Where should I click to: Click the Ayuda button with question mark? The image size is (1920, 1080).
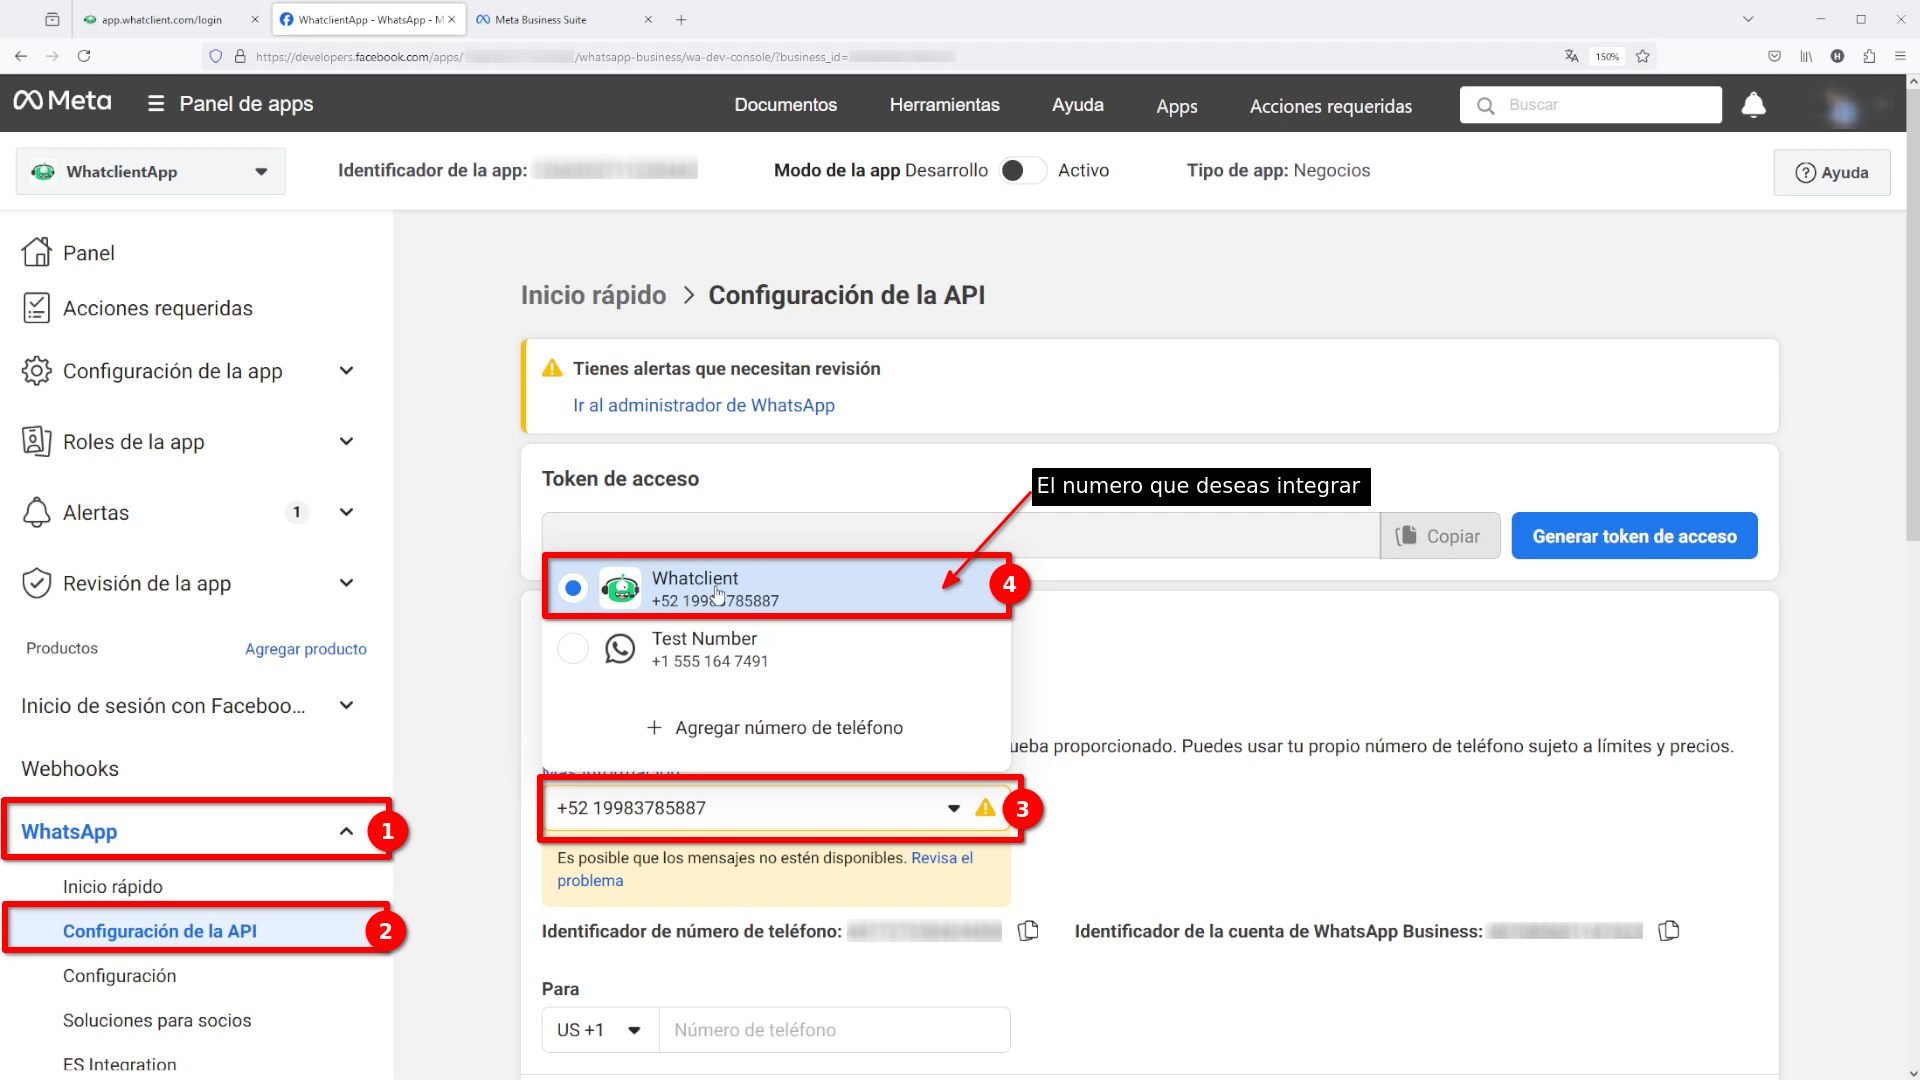[x=1831, y=172]
